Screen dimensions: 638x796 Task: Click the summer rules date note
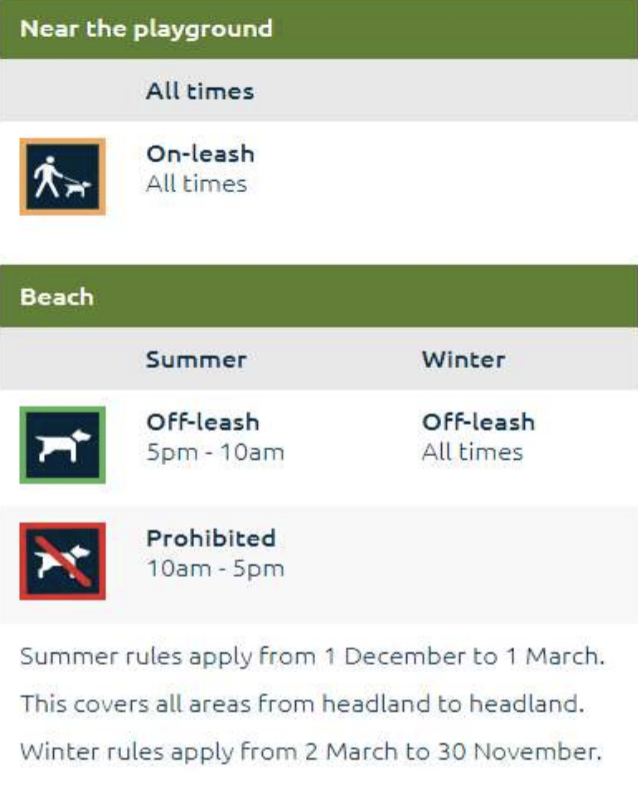coord(312,656)
